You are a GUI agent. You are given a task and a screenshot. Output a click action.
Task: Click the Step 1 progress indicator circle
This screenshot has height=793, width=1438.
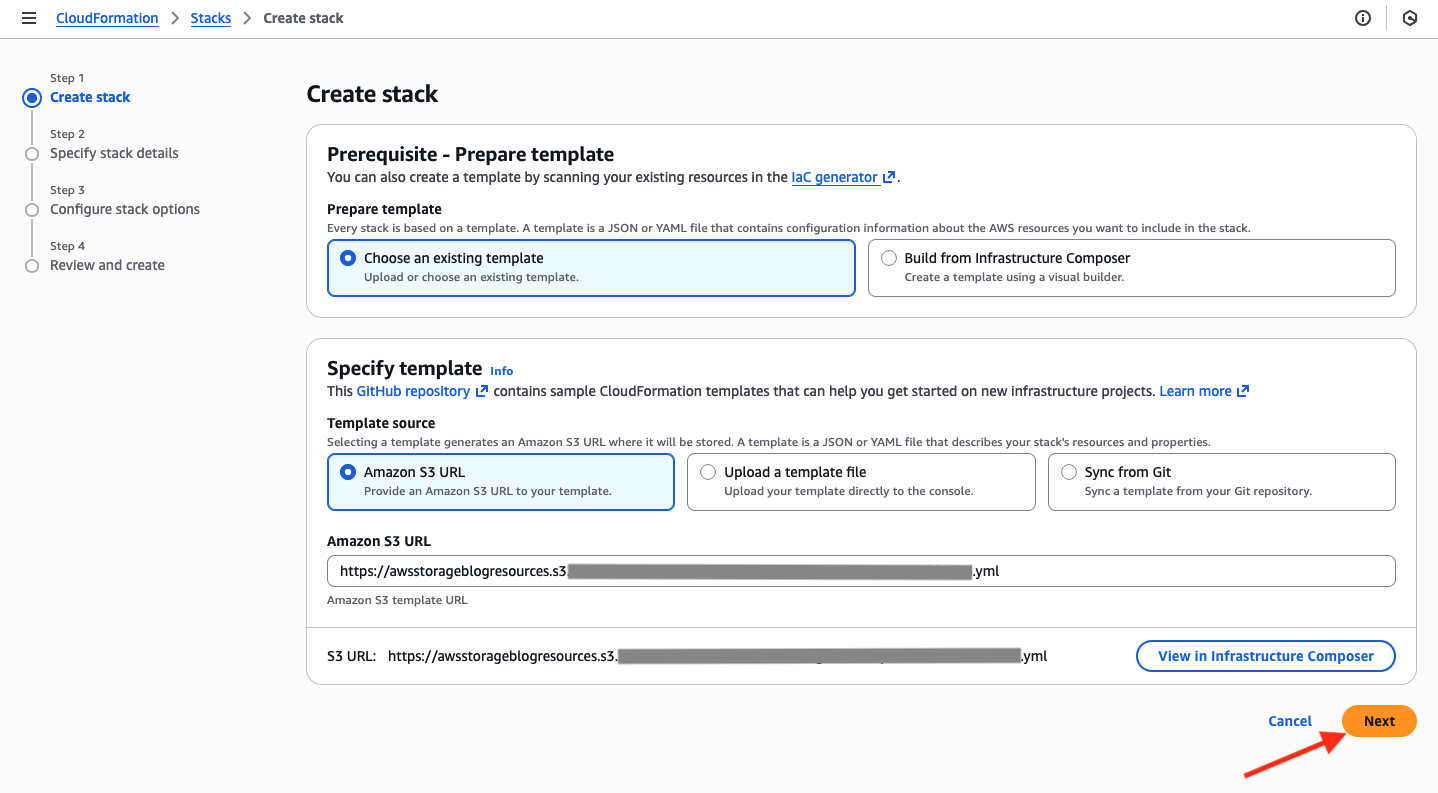[x=32, y=97]
